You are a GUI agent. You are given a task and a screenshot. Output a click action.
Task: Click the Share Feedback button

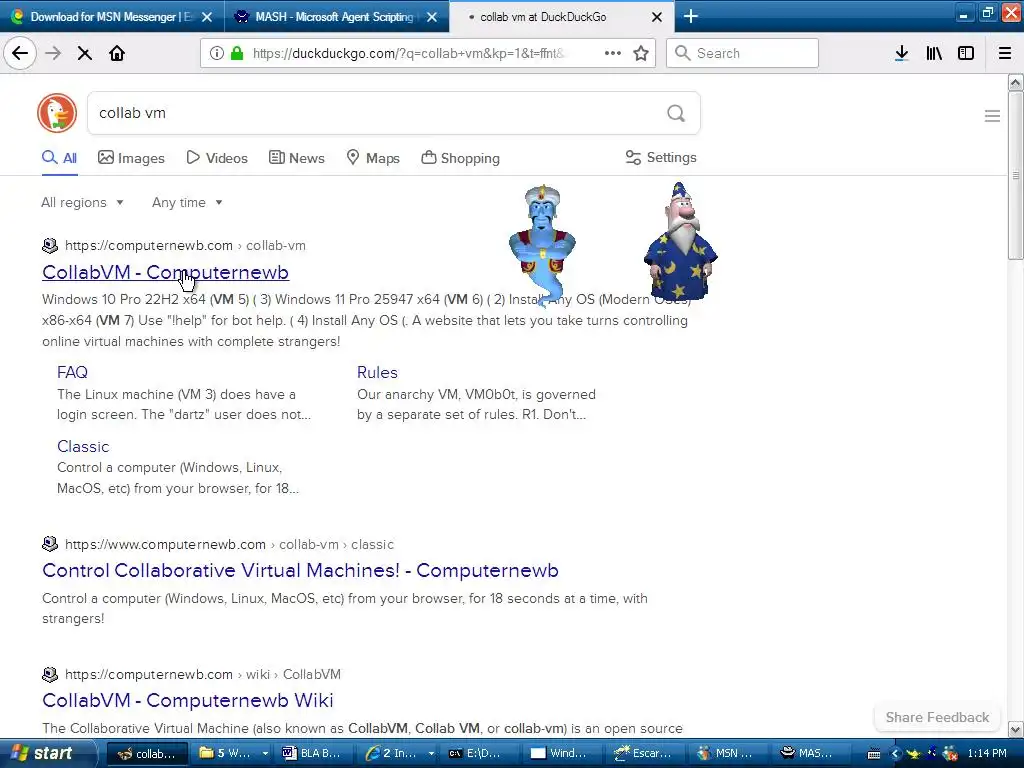(x=937, y=717)
